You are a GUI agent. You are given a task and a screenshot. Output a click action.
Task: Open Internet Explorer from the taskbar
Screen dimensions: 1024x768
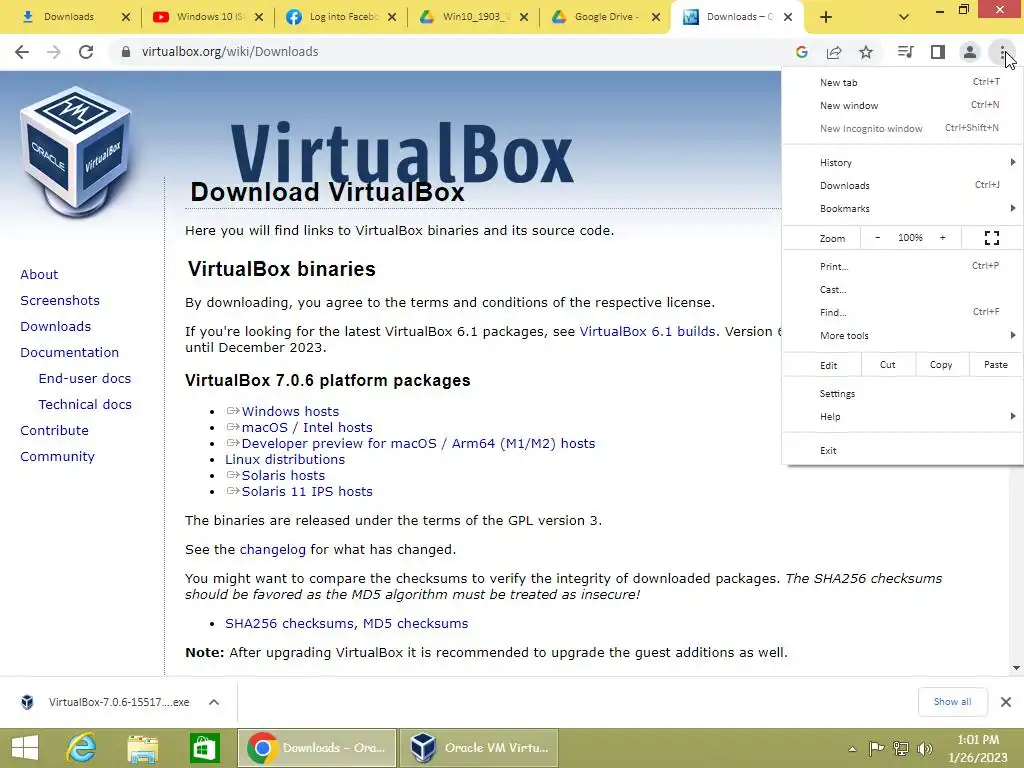(x=82, y=748)
